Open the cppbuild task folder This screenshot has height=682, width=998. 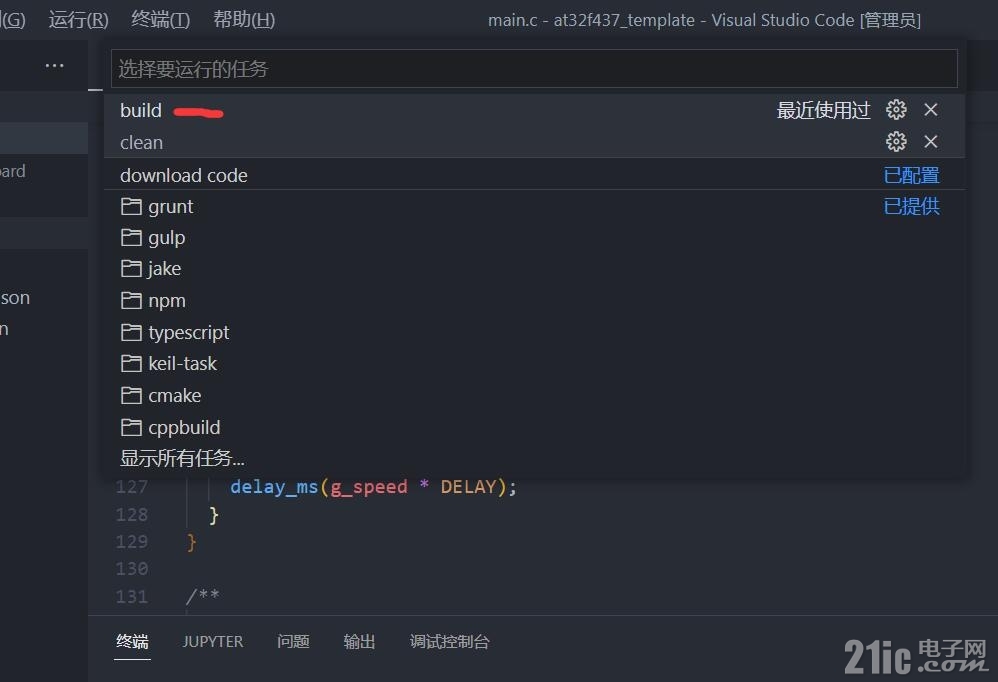pyautogui.click(x=534, y=428)
